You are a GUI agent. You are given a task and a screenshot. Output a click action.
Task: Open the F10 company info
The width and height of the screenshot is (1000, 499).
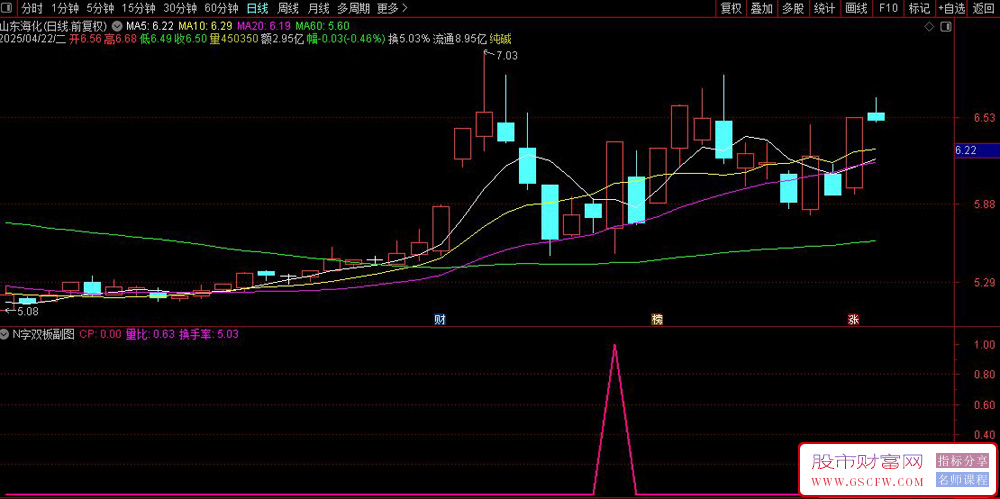(x=888, y=8)
